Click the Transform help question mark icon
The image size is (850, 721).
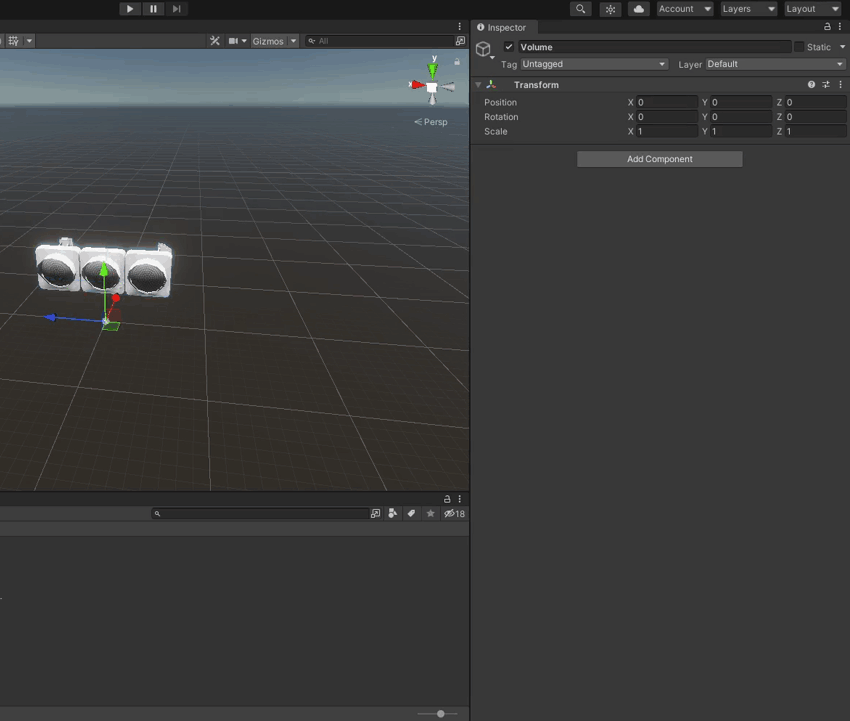click(x=810, y=84)
